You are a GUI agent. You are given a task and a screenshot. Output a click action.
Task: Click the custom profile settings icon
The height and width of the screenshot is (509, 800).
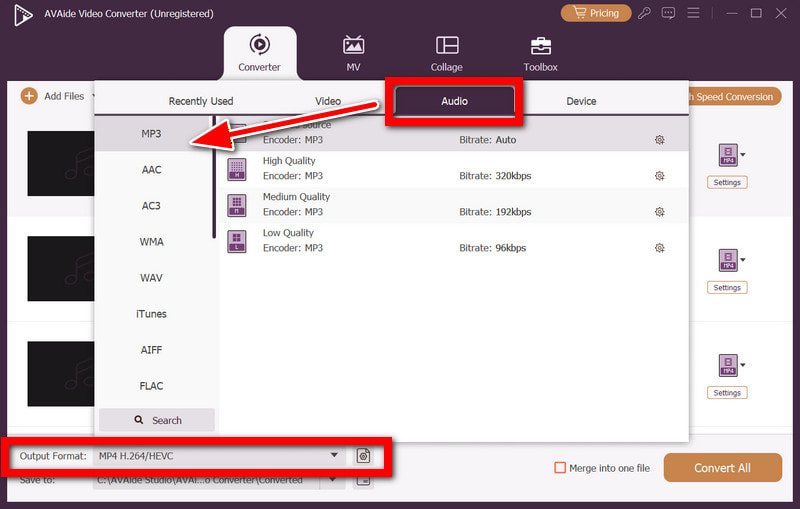click(363, 455)
